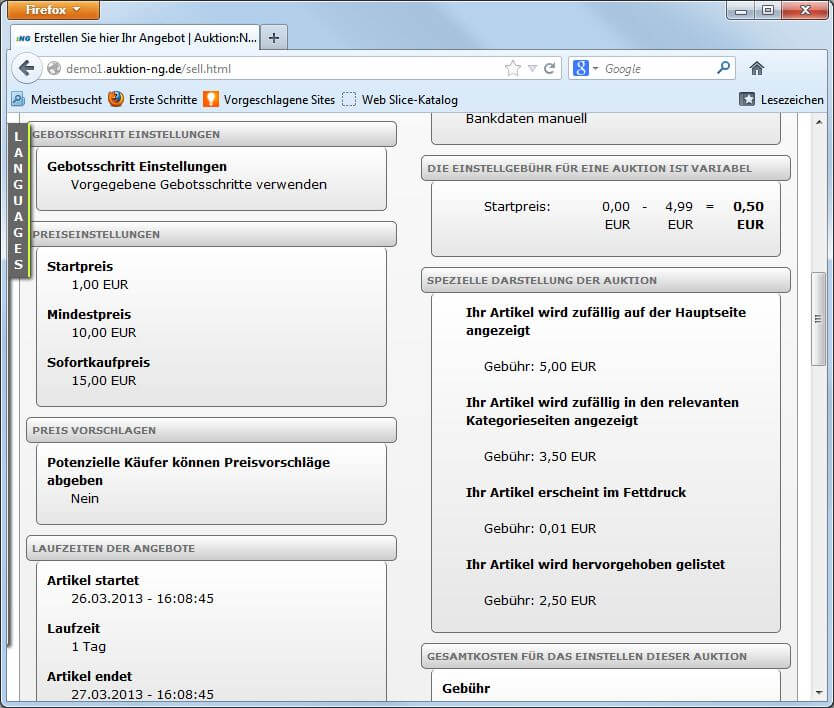This screenshot has height=708, width=834.
Task: Click the Preis vorschlagen section header
Action: pyautogui.click(x=211, y=430)
